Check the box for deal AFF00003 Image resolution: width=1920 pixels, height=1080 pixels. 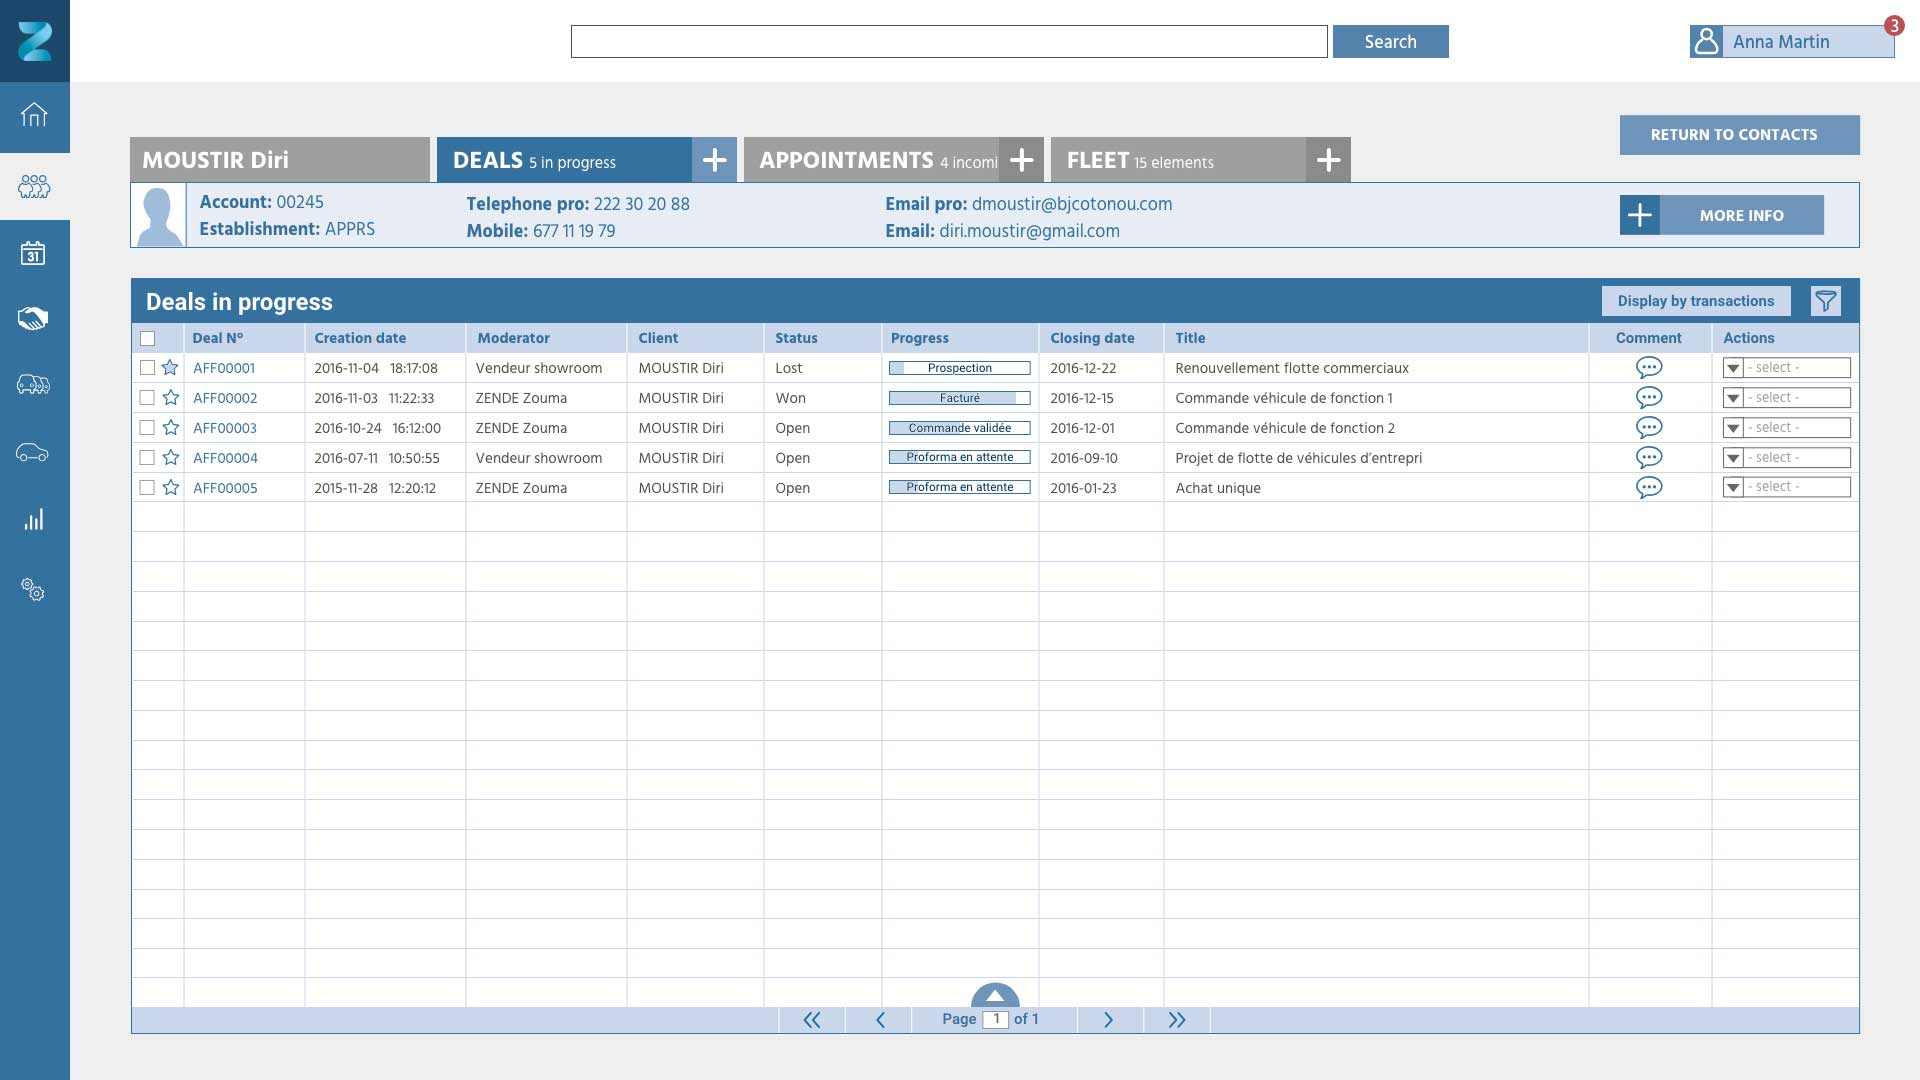pyautogui.click(x=147, y=428)
